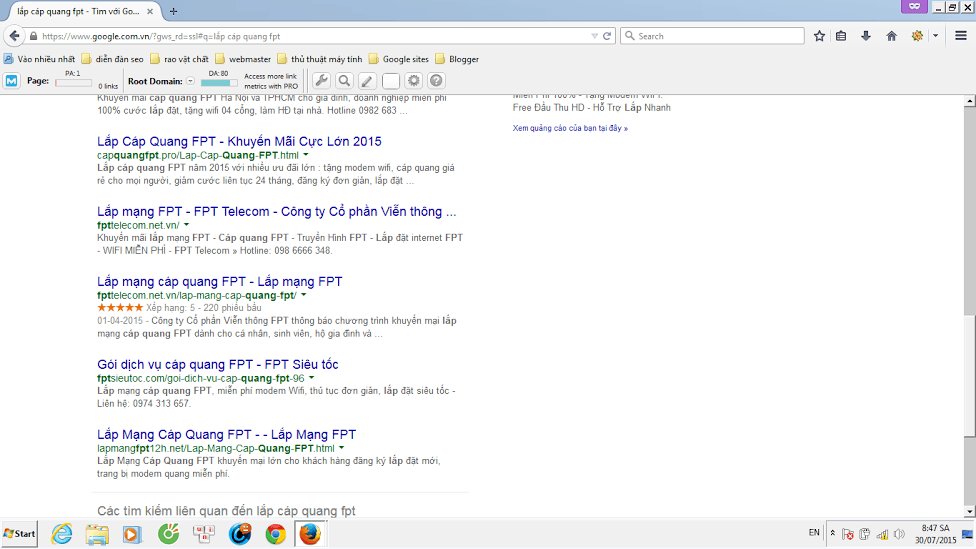Click MozBar magnifier search icon
976x549 pixels.
point(344,81)
